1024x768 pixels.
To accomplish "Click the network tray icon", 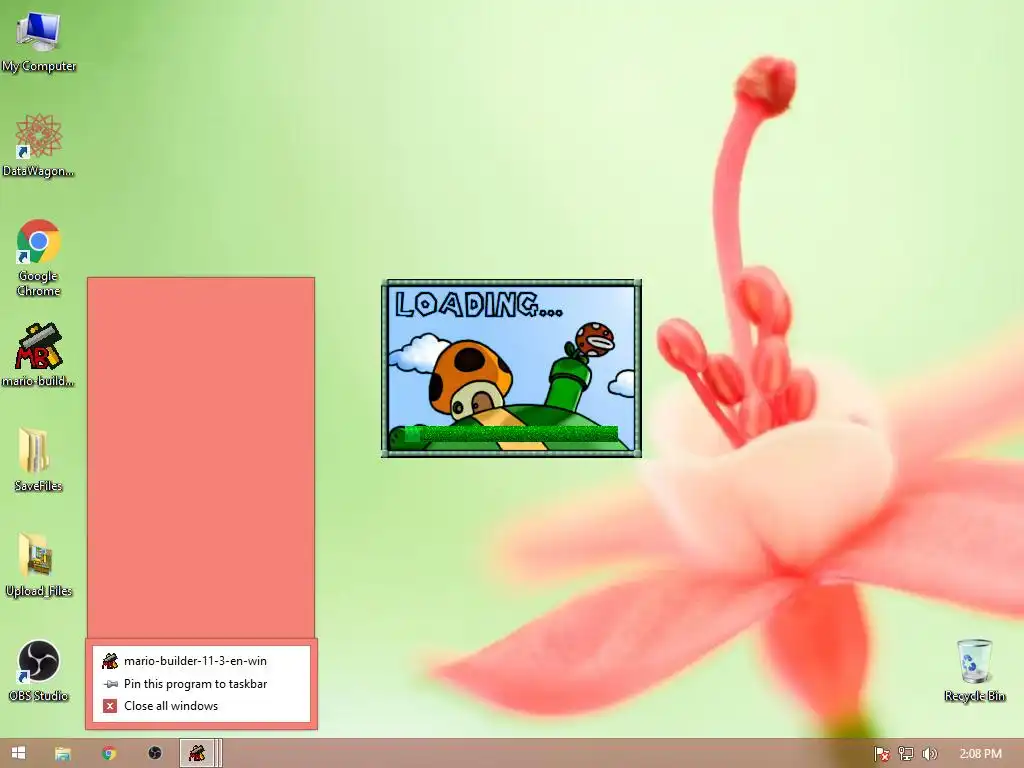I will click(x=906, y=754).
